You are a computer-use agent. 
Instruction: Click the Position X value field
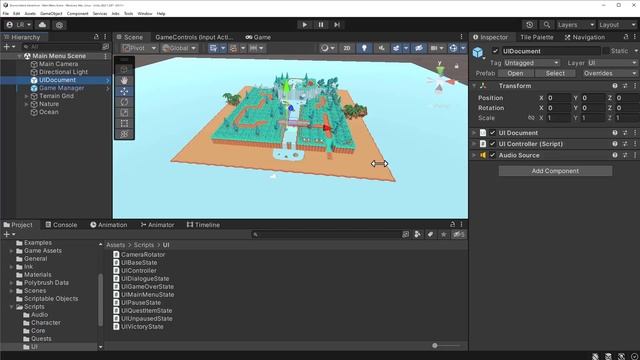(x=558, y=98)
